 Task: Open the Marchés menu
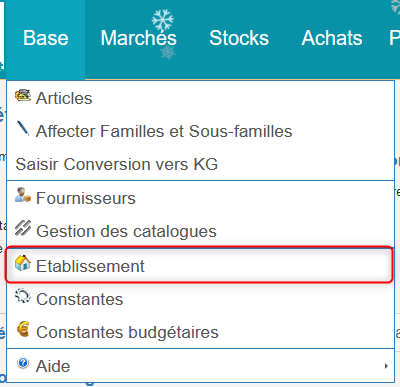point(138,38)
